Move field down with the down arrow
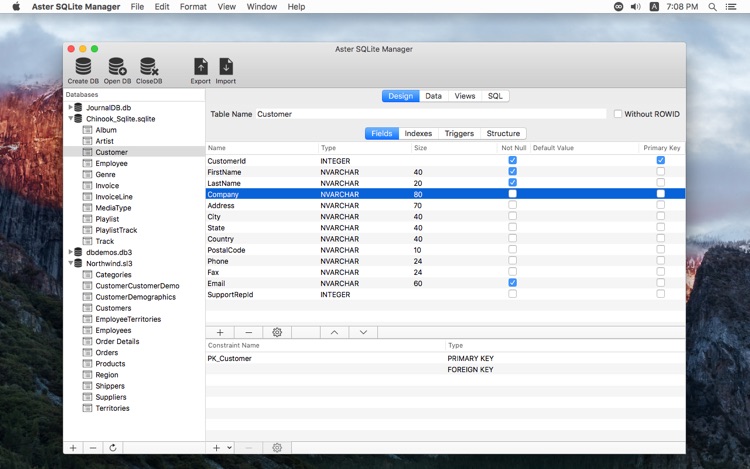Screen dimensions: 750x469 (363, 332)
